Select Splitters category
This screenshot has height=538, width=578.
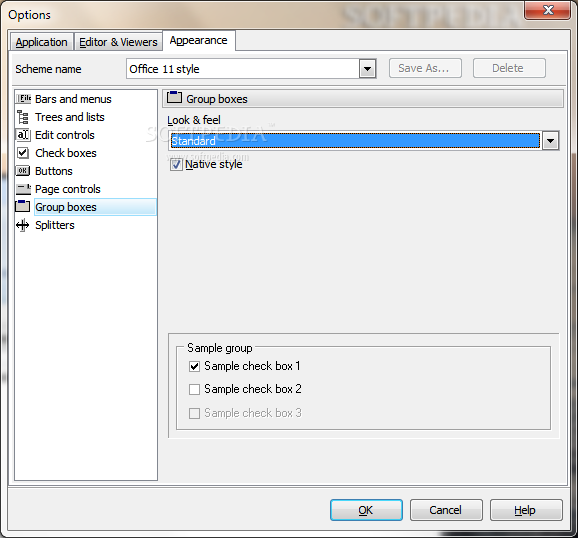point(55,225)
